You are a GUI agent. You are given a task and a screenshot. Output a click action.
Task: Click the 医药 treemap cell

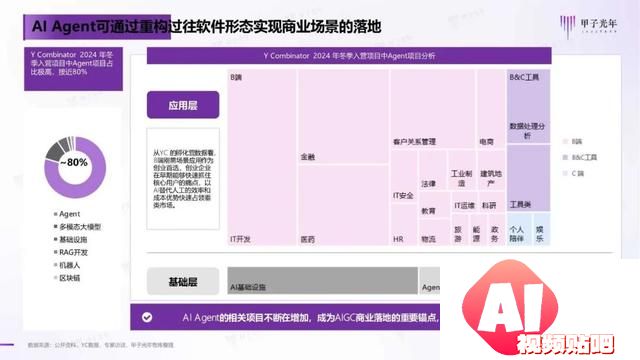343,205
